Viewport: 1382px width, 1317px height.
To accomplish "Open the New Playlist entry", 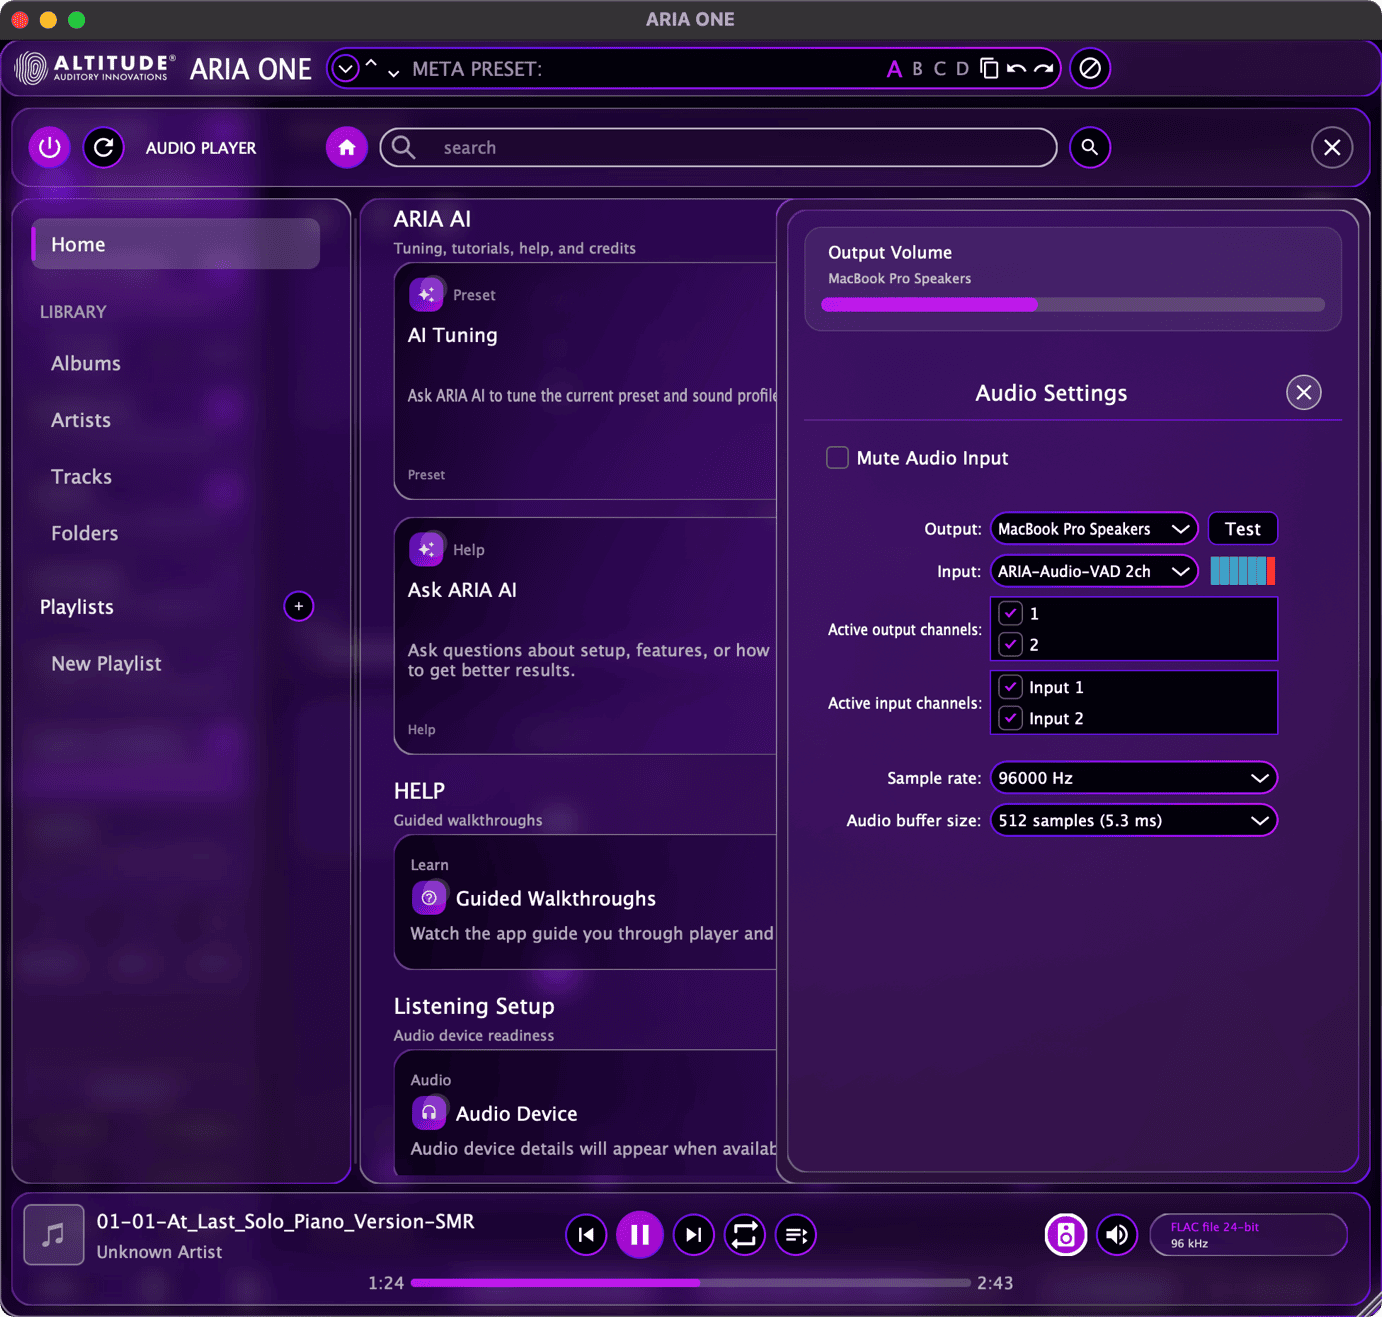I will (106, 663).
